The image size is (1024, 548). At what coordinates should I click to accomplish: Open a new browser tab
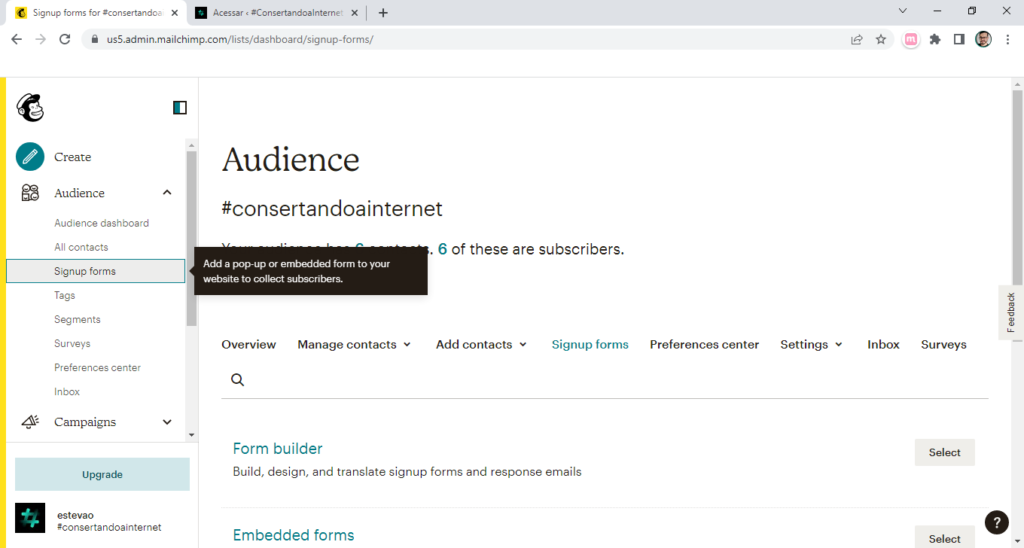coord(383,12)
